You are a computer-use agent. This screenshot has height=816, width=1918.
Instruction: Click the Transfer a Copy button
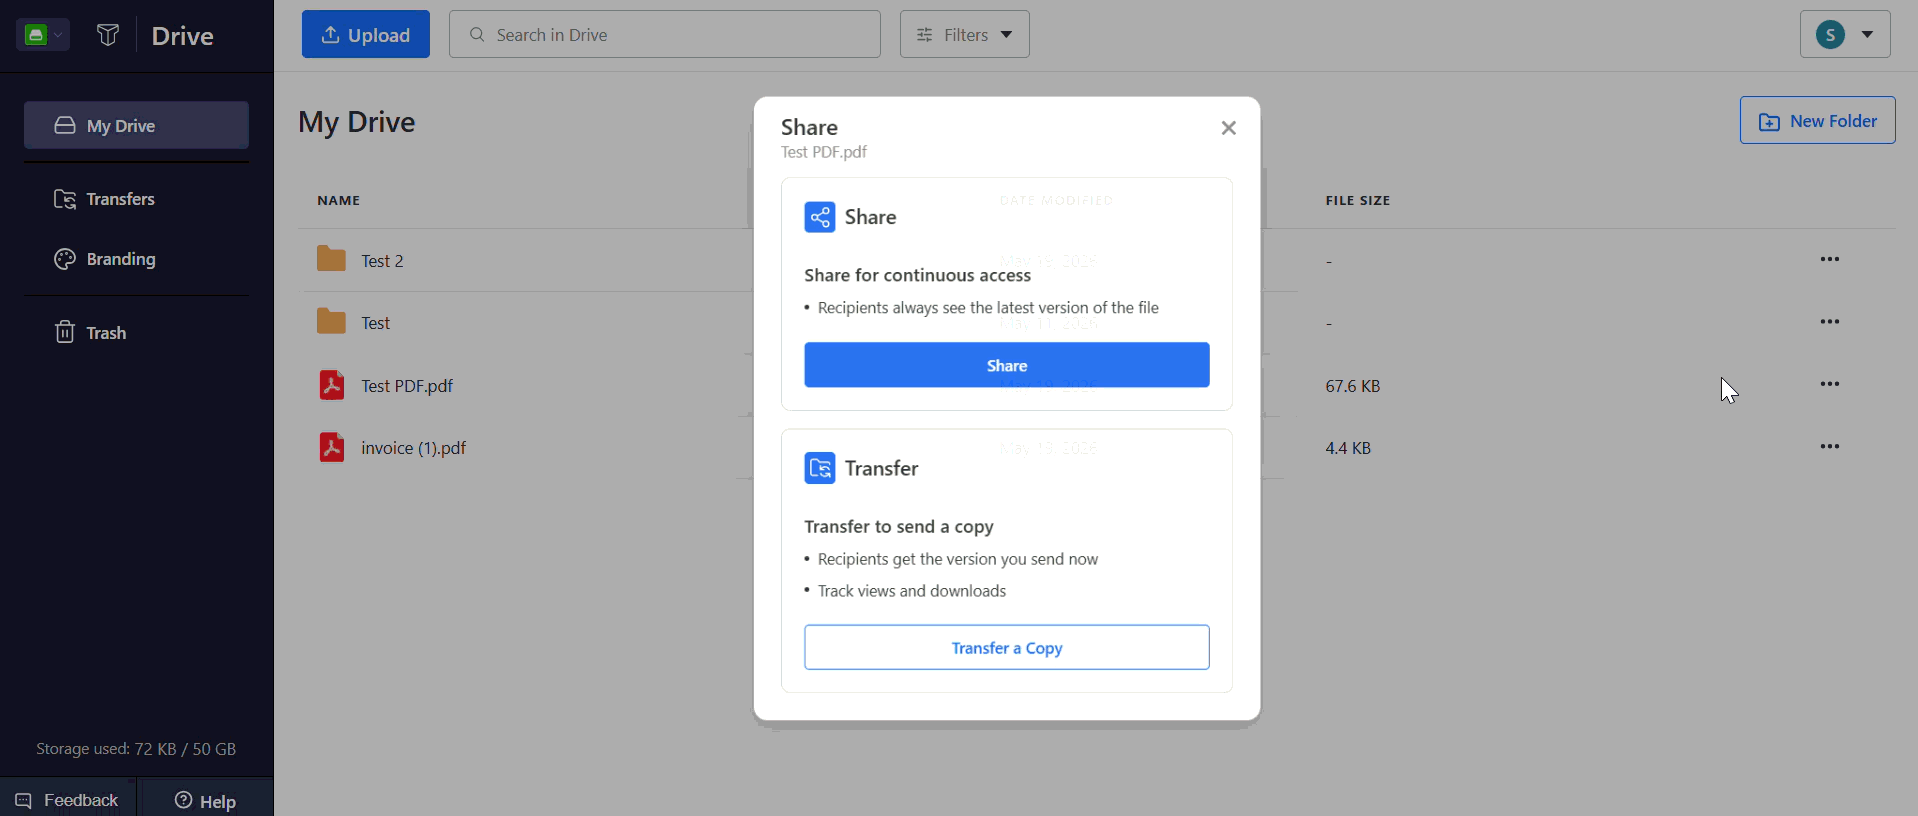pyautogui.click(x=1007, y=648)
